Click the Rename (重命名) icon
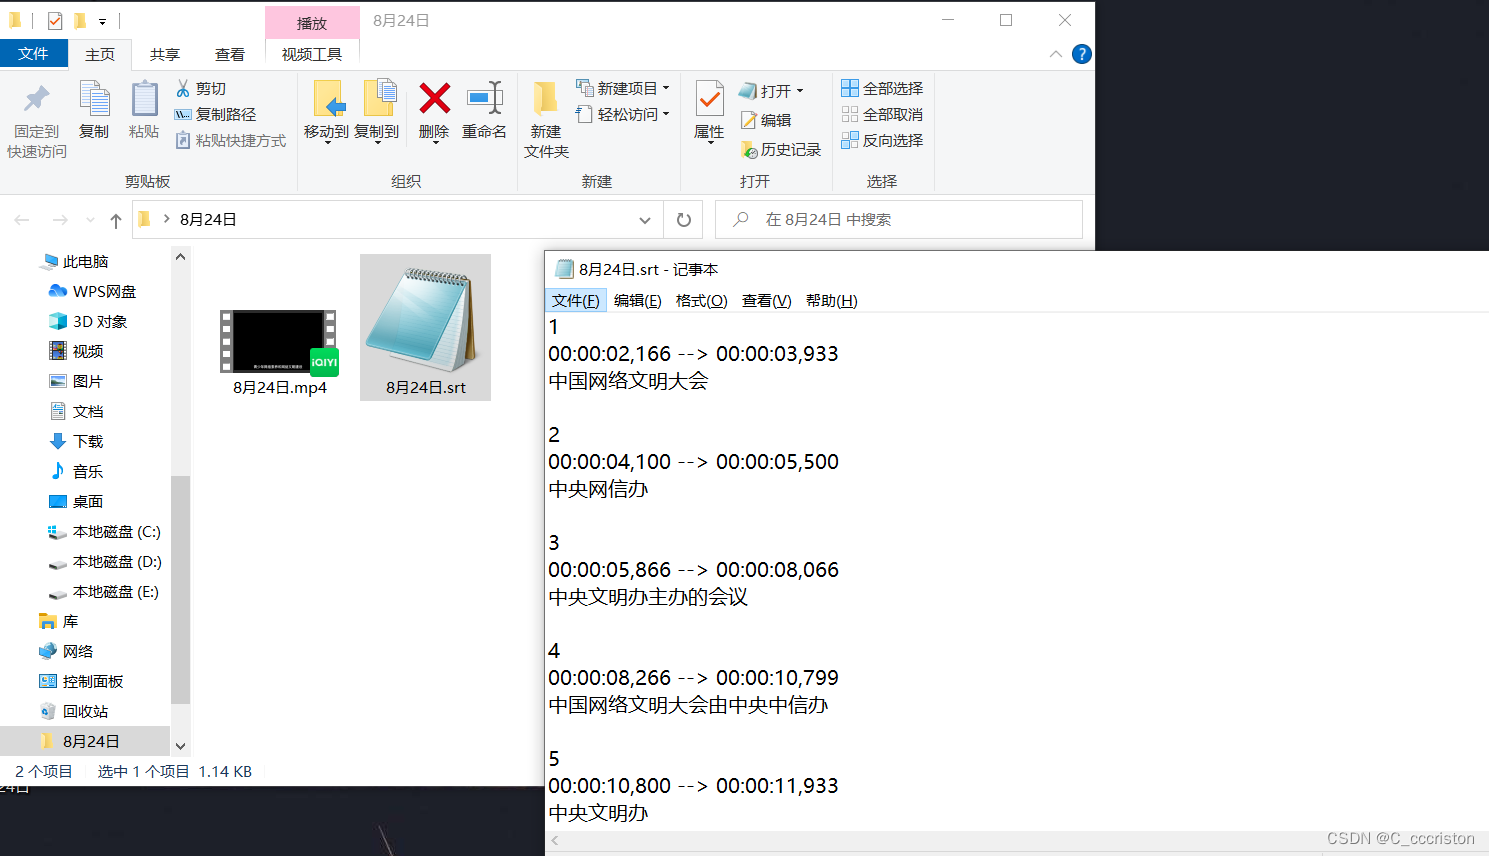Viewport: 1489px width, 856px height. point(485,98)
